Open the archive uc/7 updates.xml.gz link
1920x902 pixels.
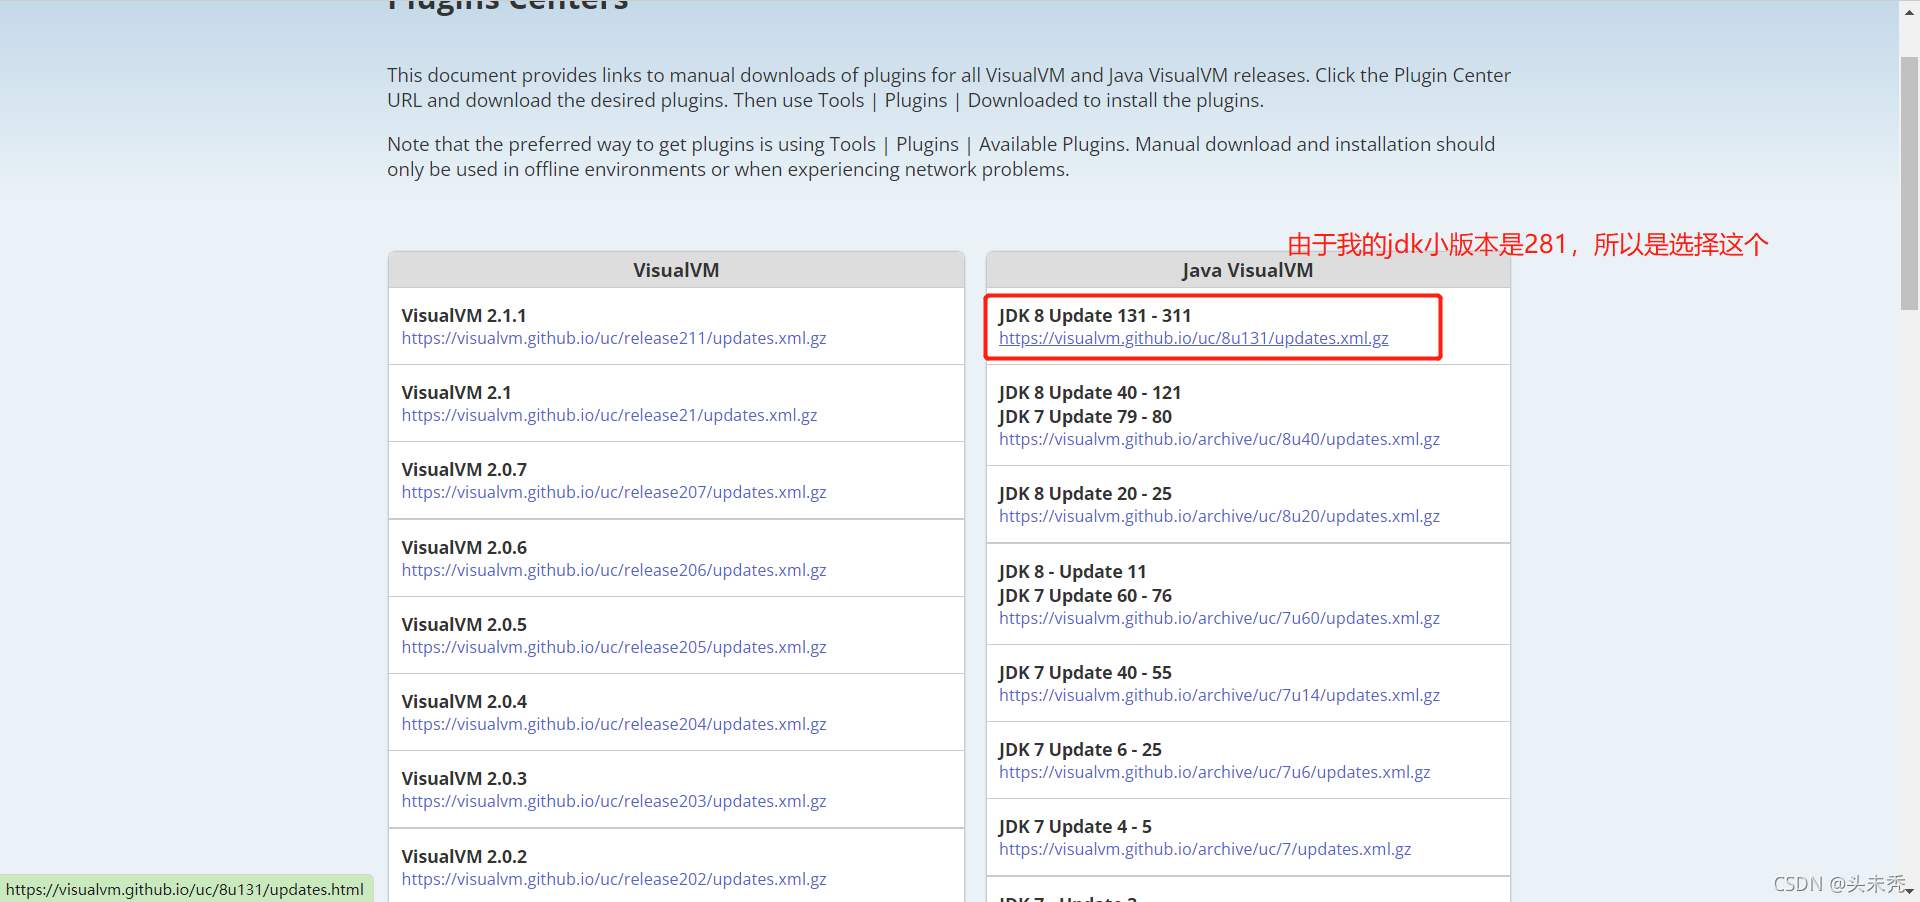[1205, 849]
